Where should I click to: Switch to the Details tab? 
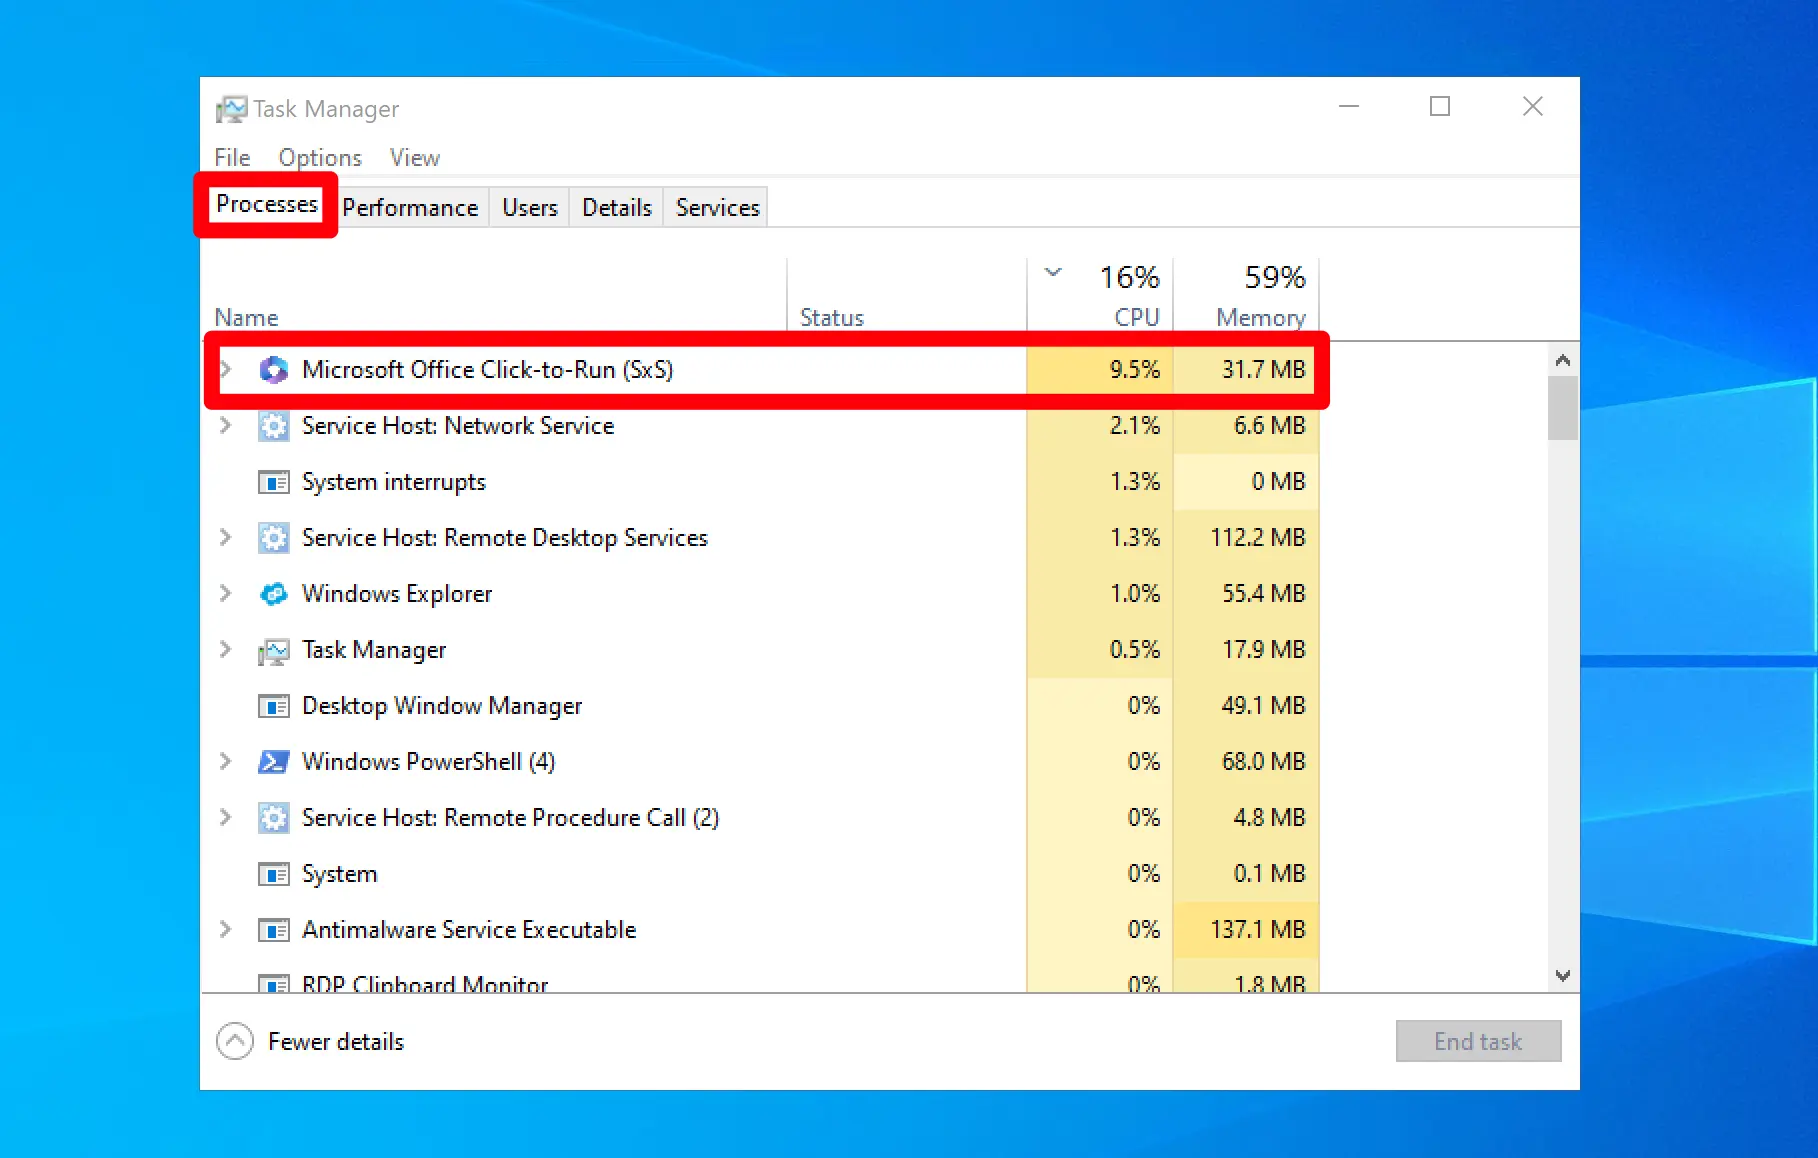(x=617, y=207)
